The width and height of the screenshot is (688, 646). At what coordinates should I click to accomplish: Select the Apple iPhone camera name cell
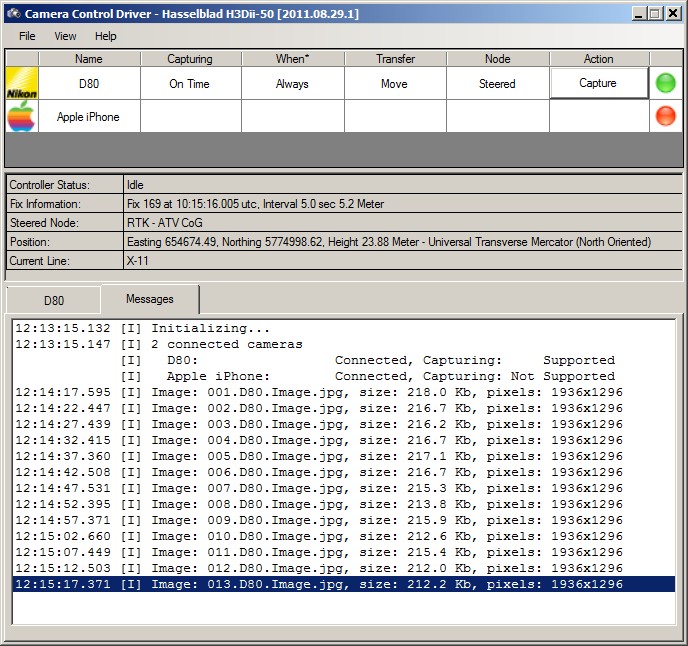pyautogui.click(x=88, y=117)
